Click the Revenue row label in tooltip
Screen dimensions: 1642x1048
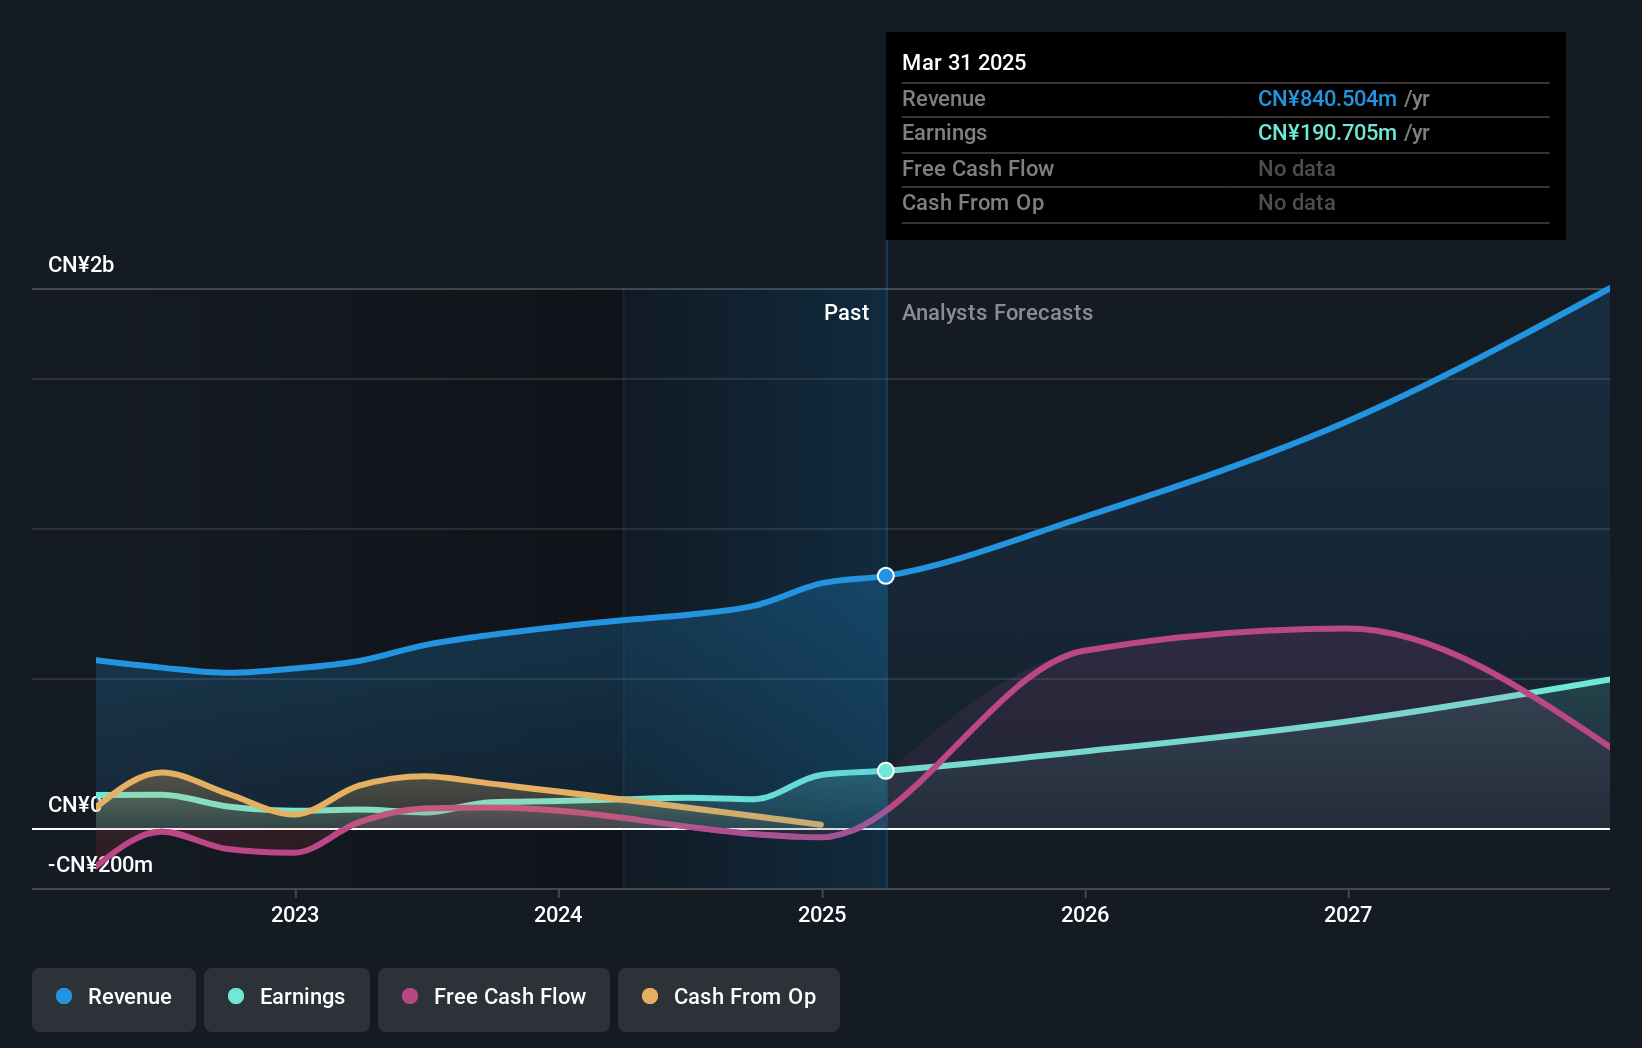[944, 99]
